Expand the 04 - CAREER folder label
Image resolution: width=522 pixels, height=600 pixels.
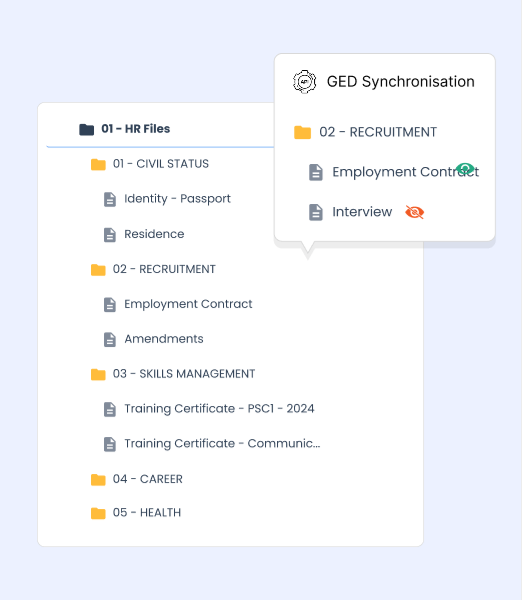coord(147,479)
